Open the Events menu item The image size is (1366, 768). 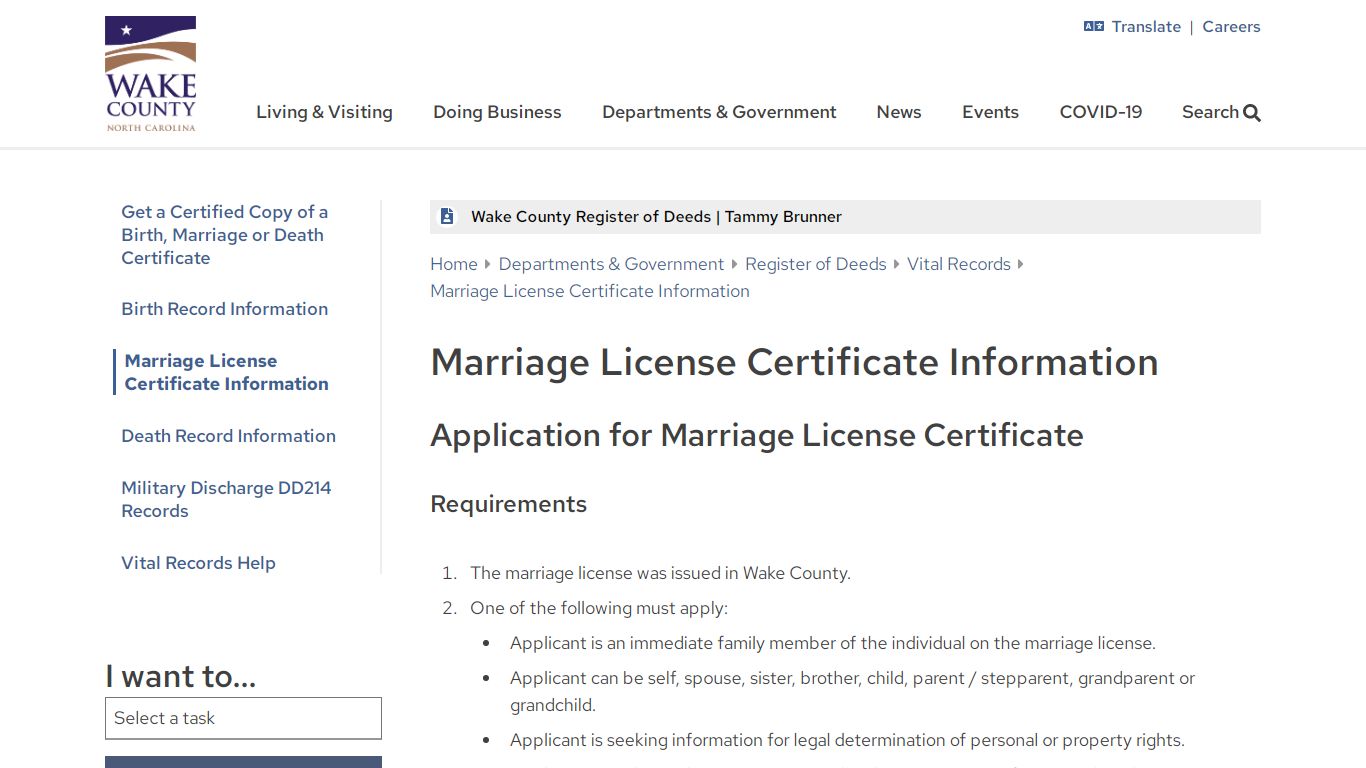pos(990,112)
